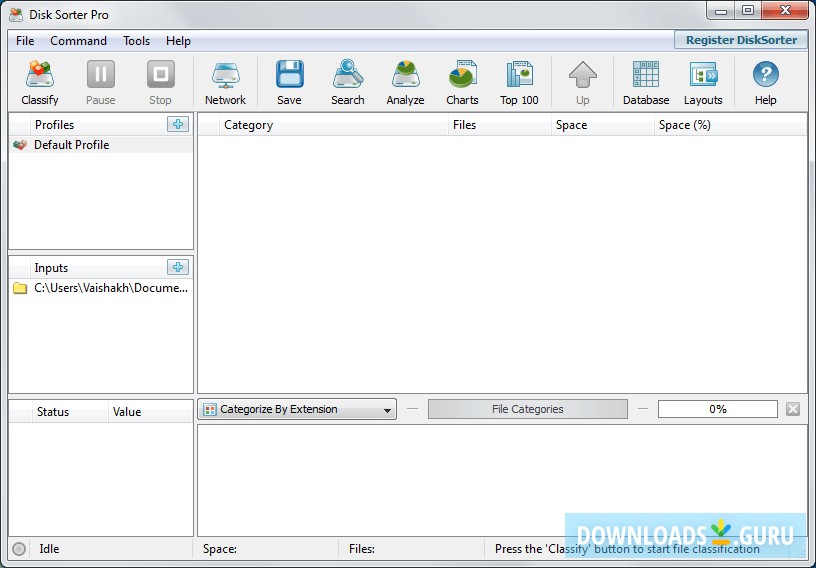
Task: Click the 0% progress bar
Action: click(x=718, y=409)
